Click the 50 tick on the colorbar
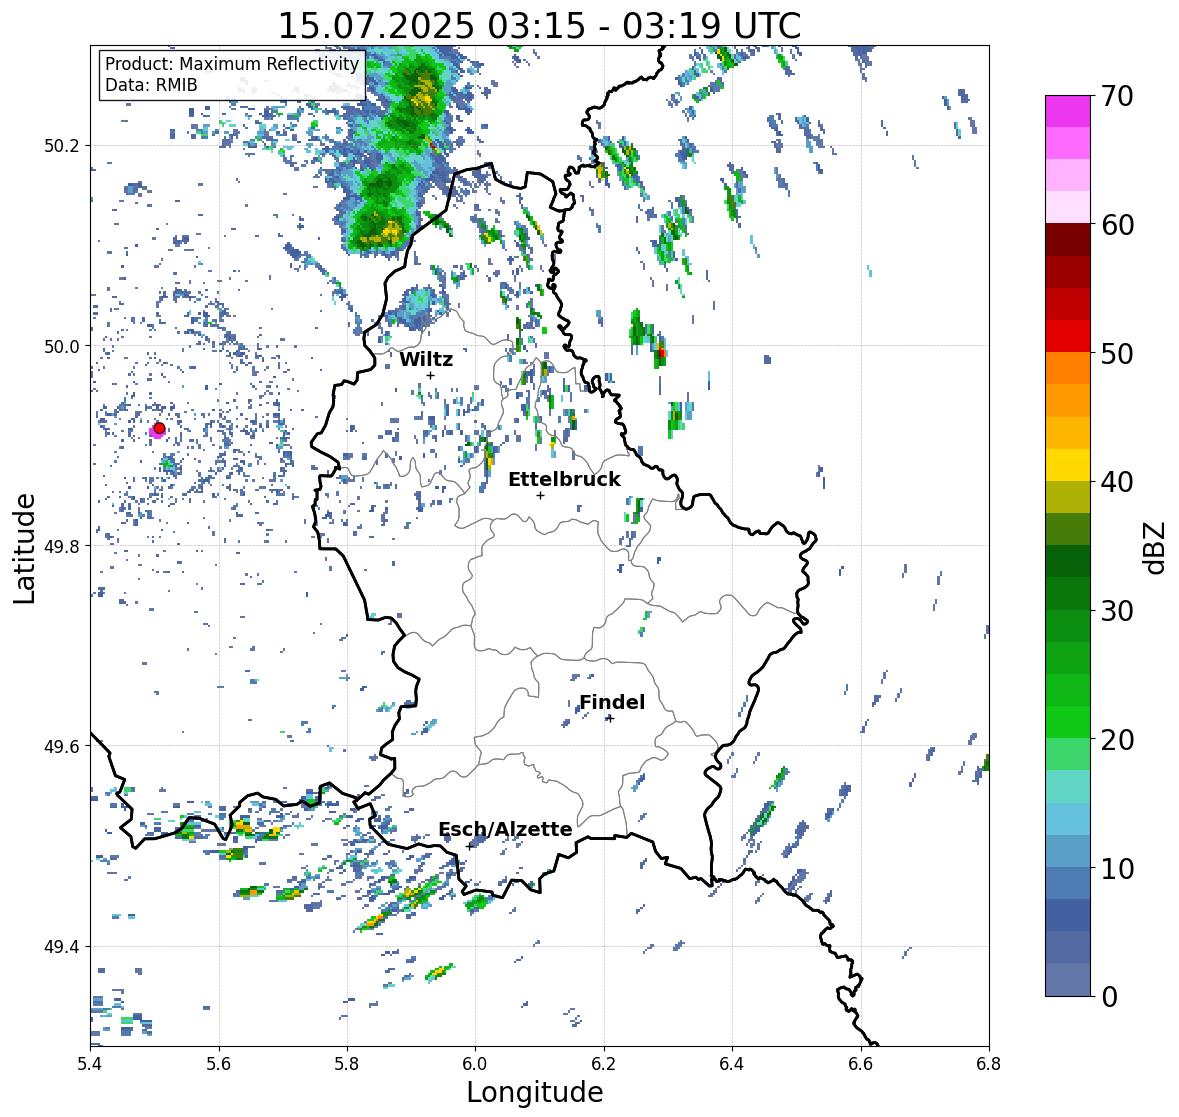 coord(1117,353)
